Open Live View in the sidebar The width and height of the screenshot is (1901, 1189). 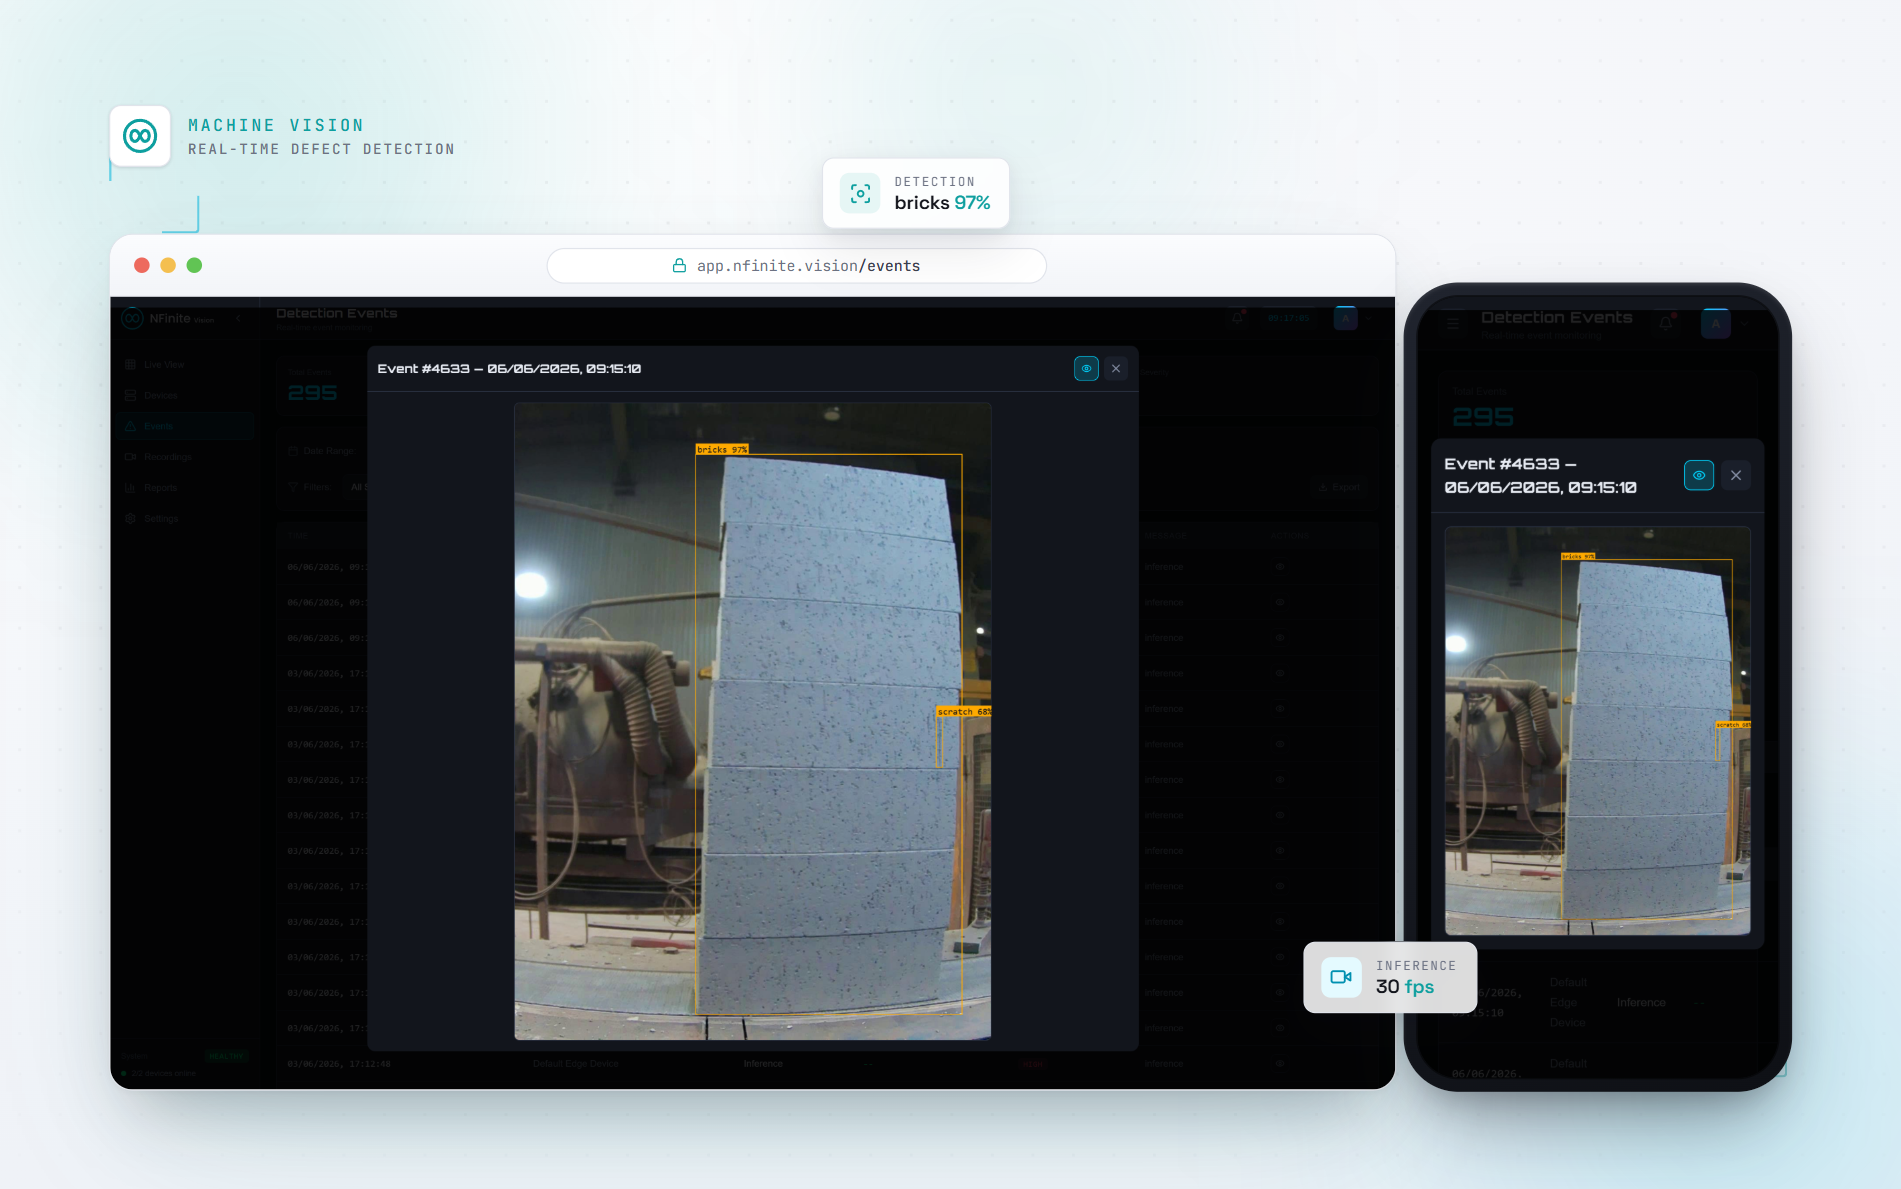[x=186, y=365]
